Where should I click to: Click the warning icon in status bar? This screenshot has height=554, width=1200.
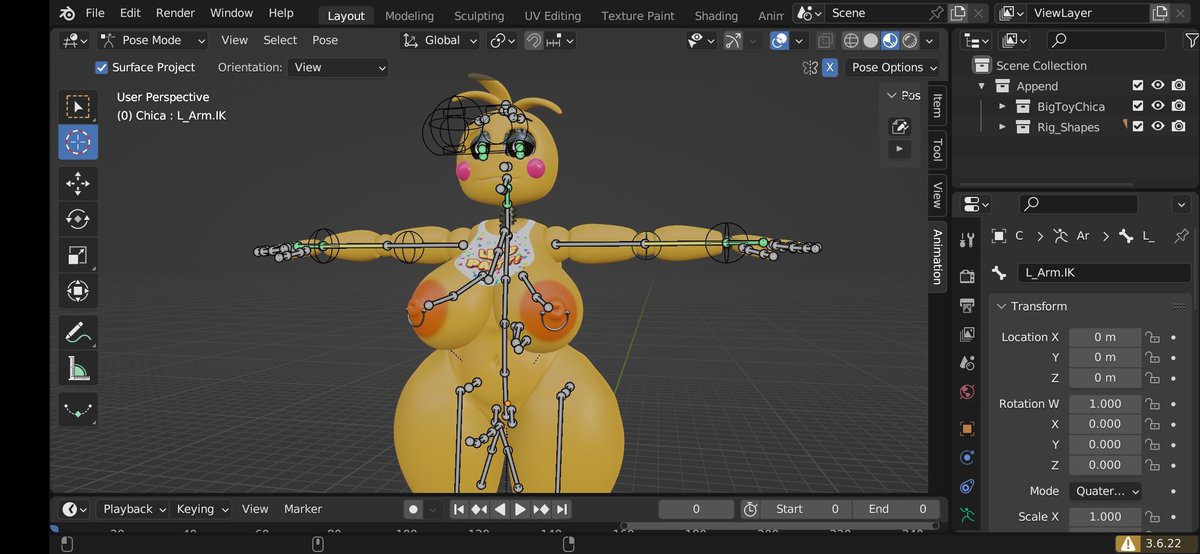coord(1128,543)
